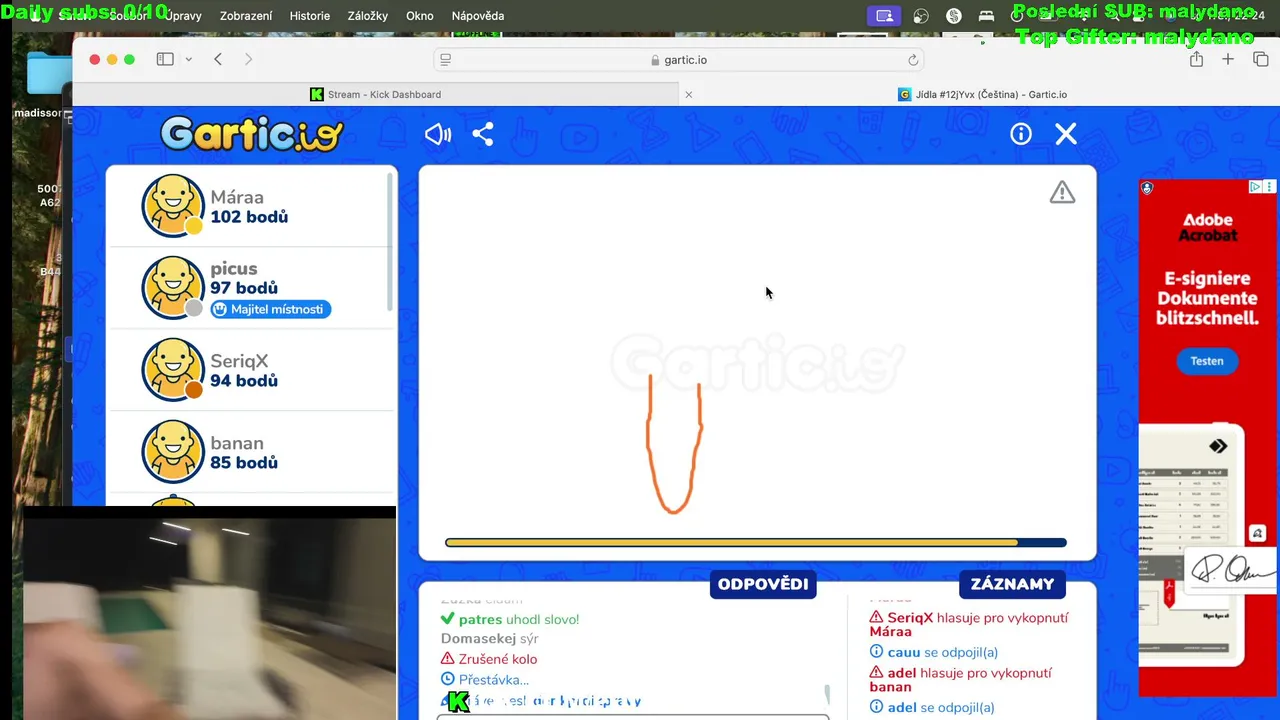
Task: Mute the Gartic.io game sound
Action: coord(438,134)
